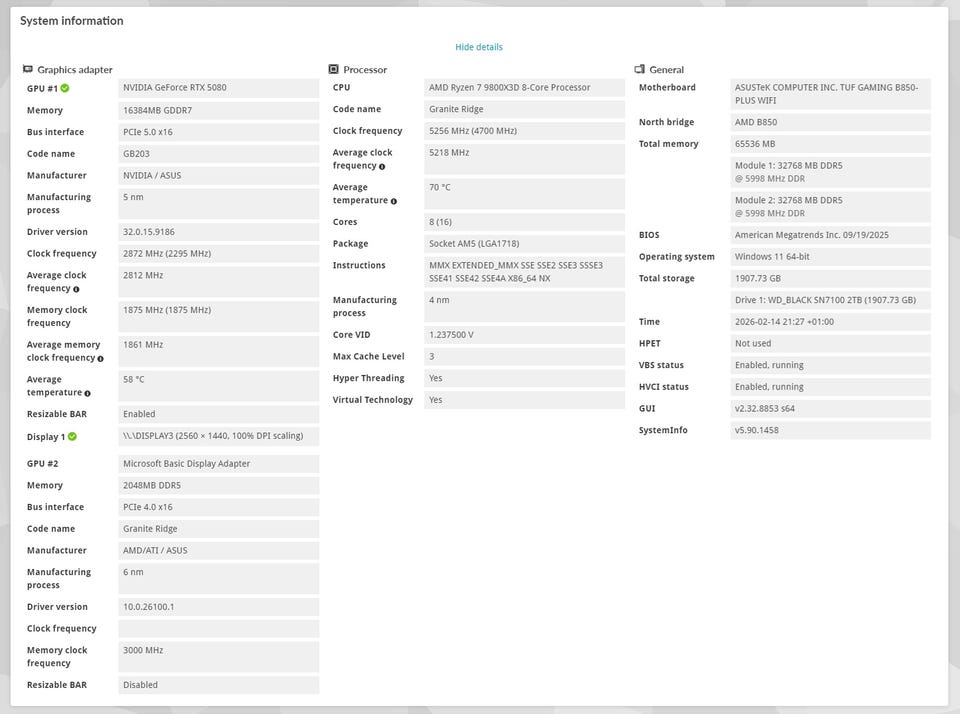Viewport: 960px width, 714px height.
Task: Click the VBS status Enabled, running value
Action: (830, 365)
